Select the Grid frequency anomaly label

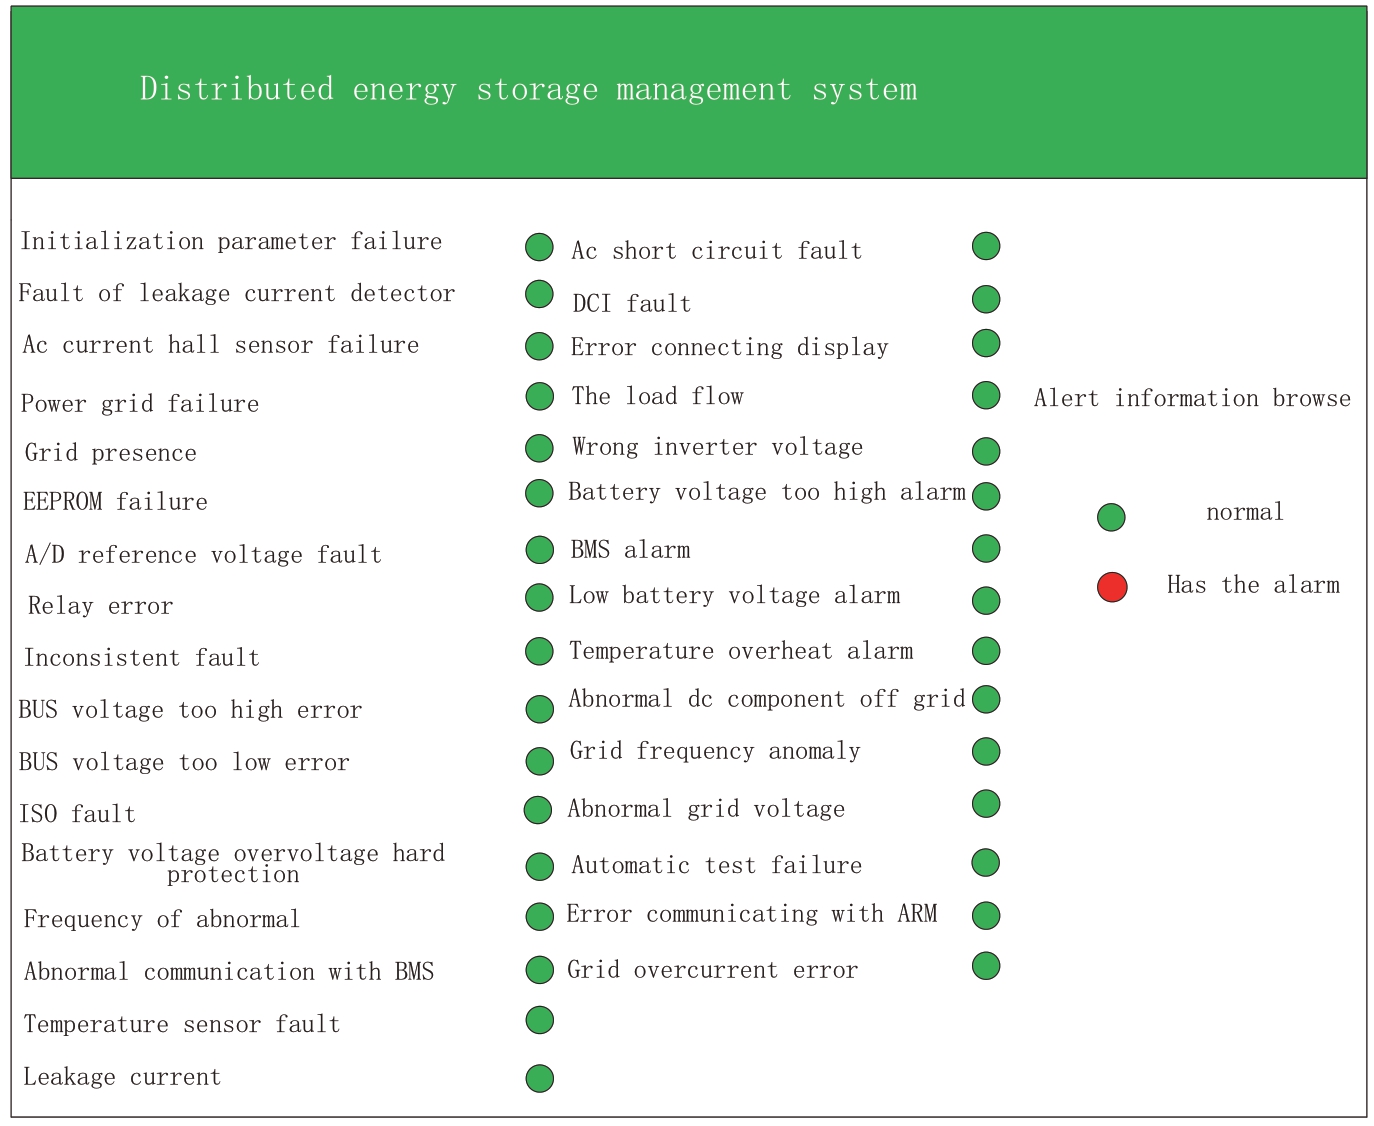(x=714, y=751)
